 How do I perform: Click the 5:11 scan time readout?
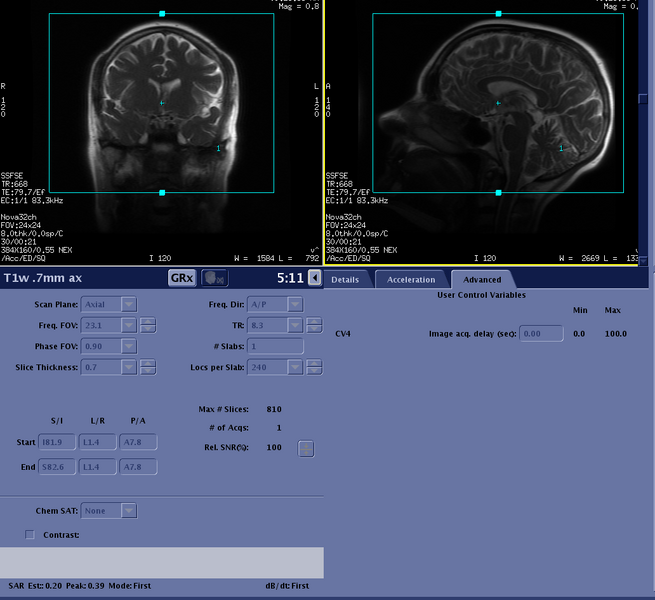pyautogui.click(x=290, y=278)
